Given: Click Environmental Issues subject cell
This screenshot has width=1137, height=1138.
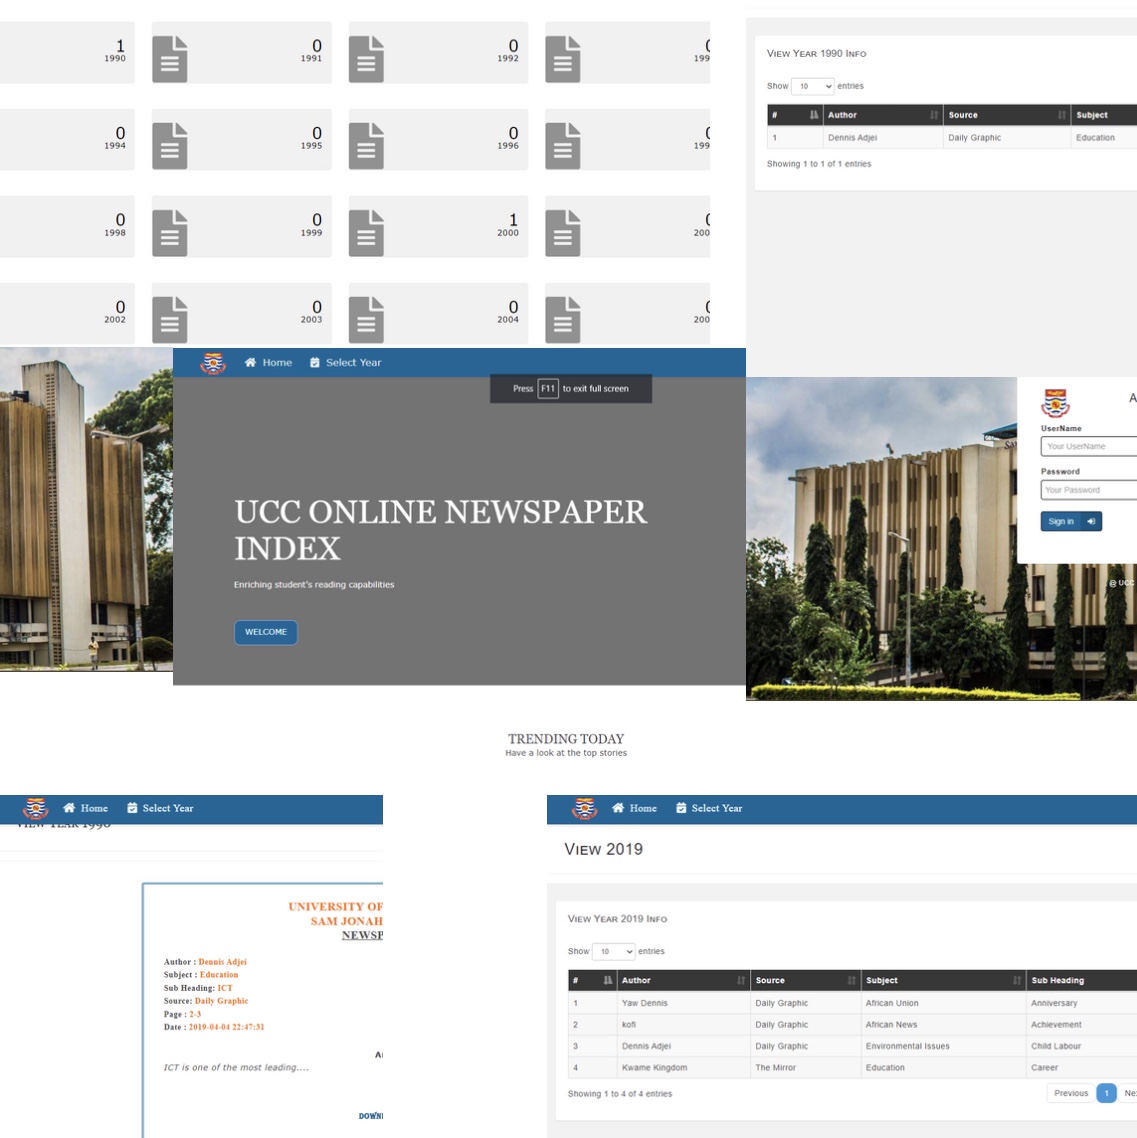Looking at the screenshot, I should click(x=943, y=1046).
